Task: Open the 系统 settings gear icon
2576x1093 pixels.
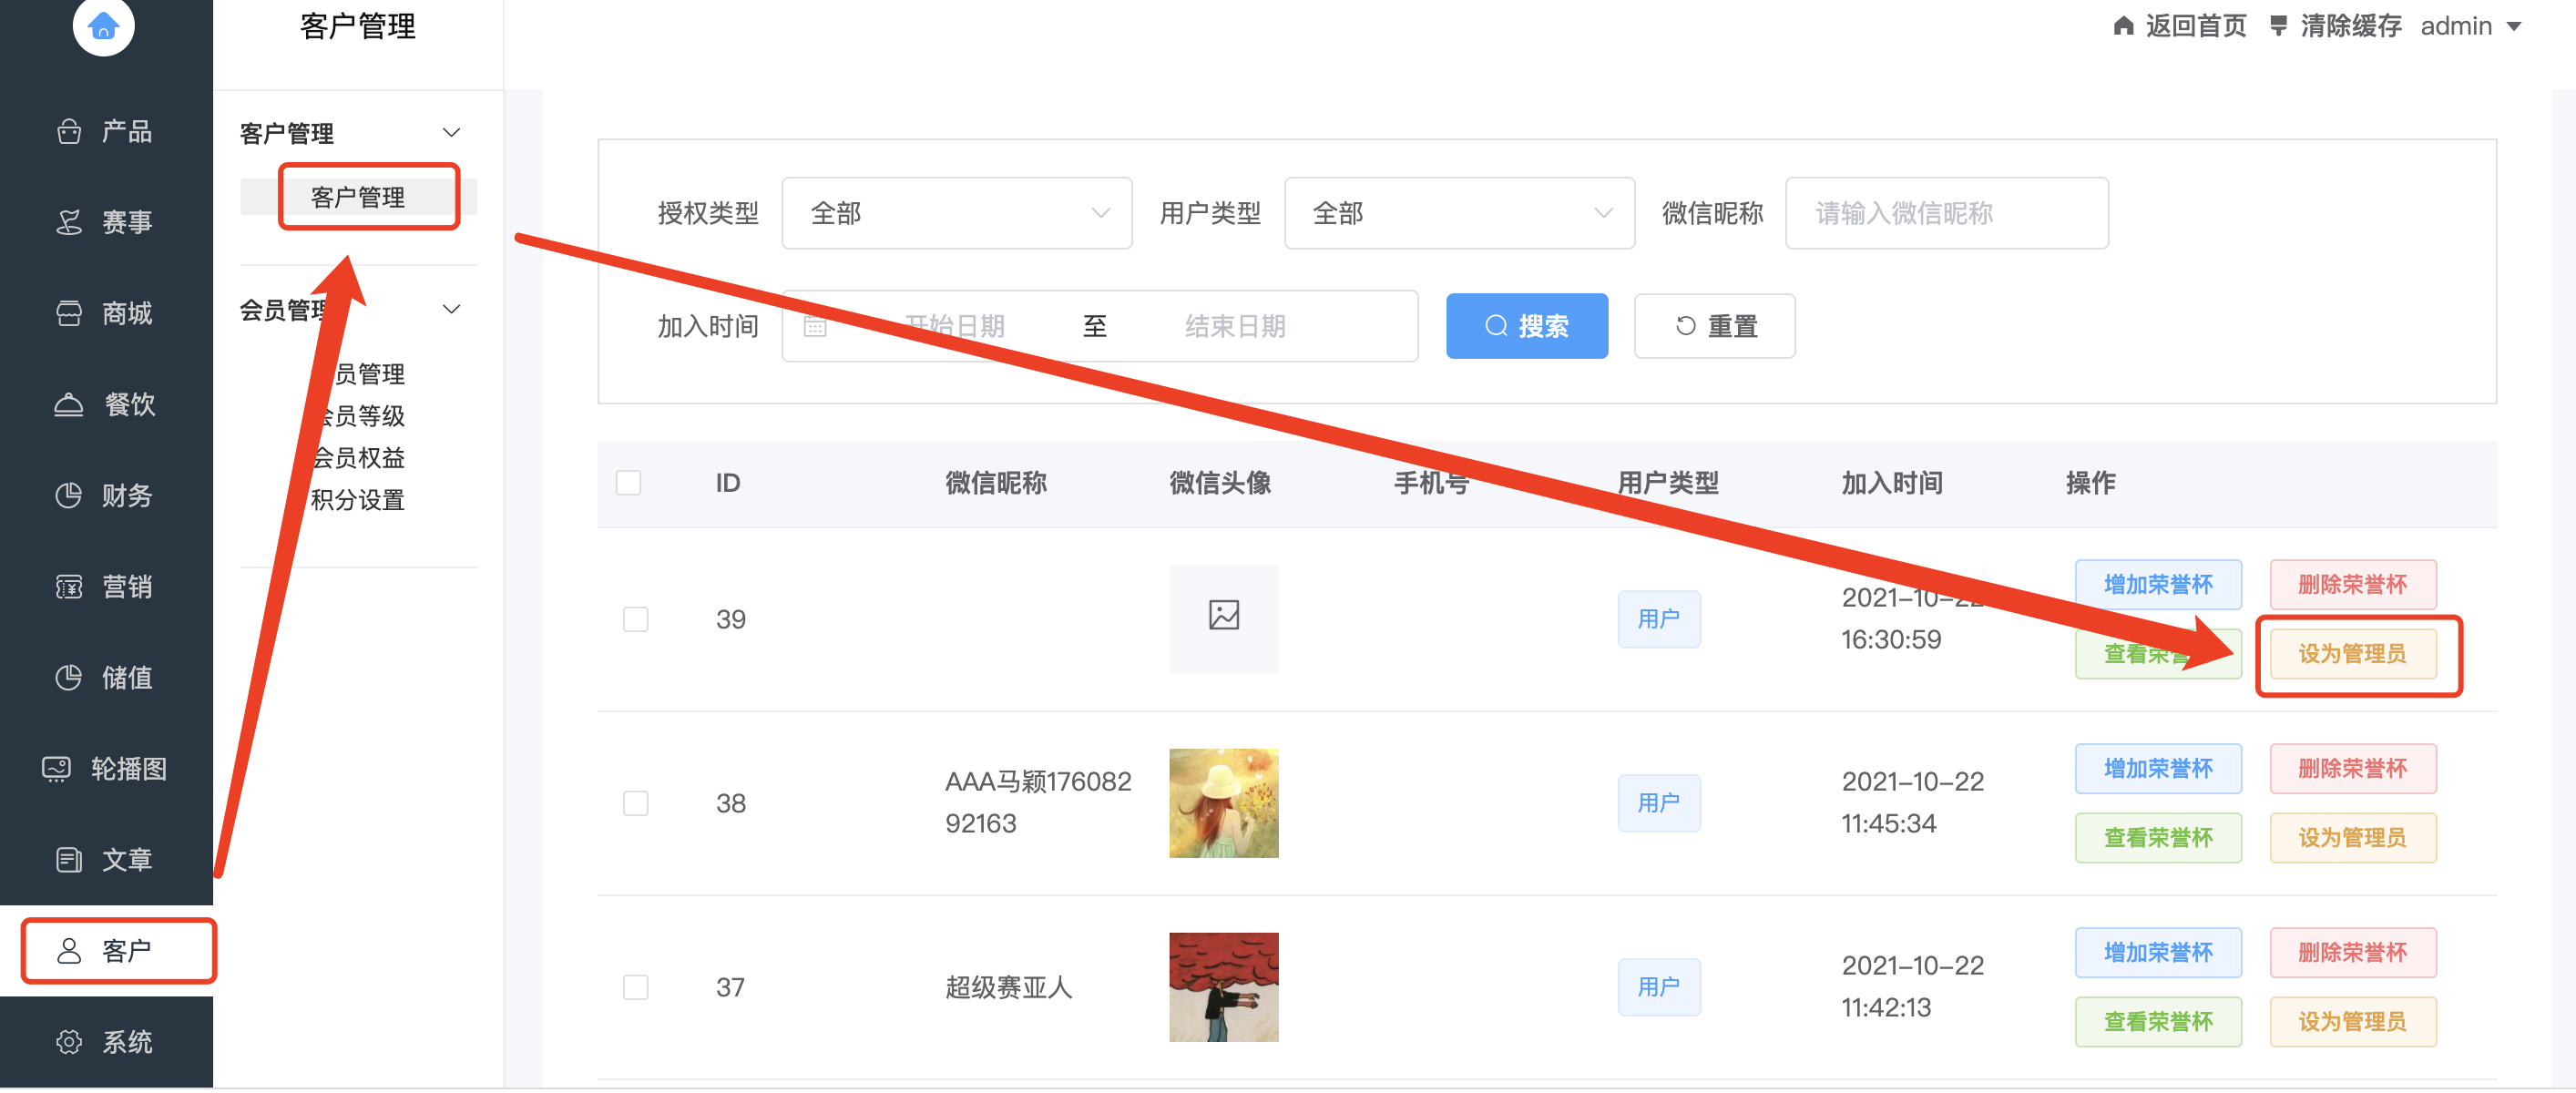Action: 69,1041
